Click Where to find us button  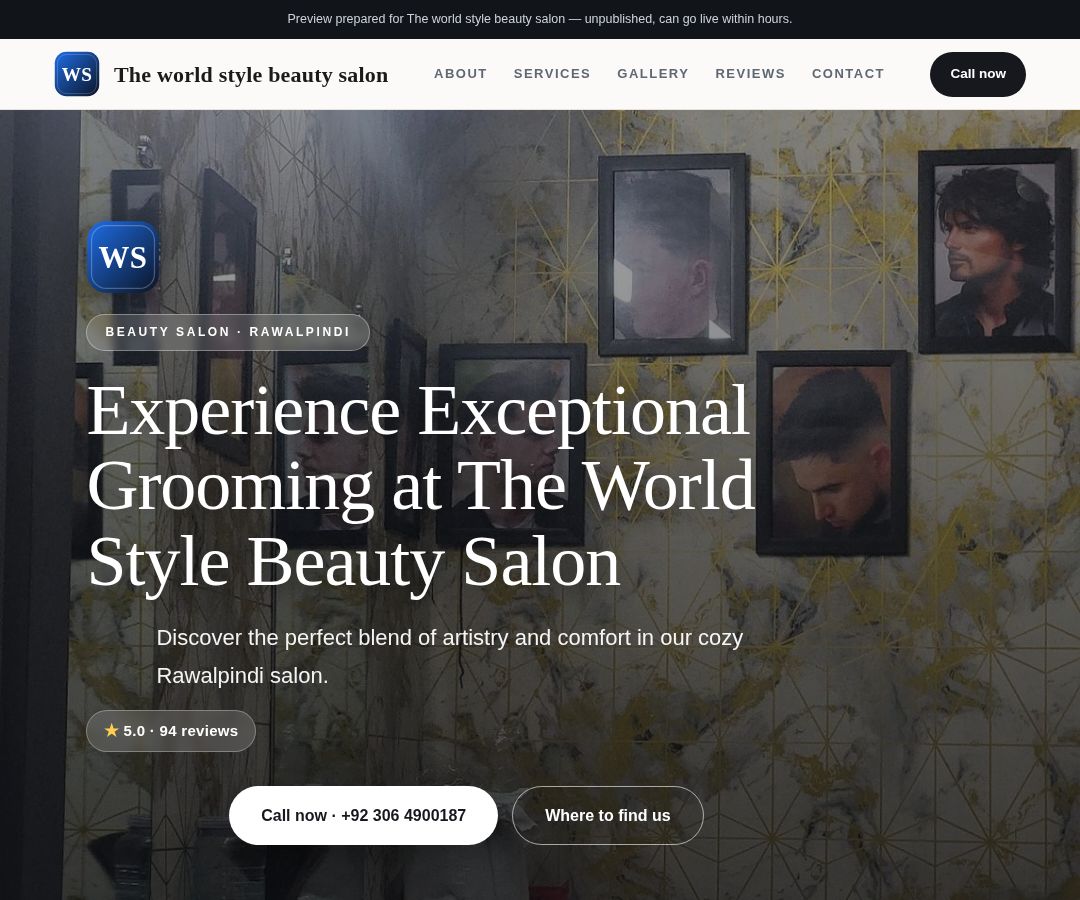point(608,815)
